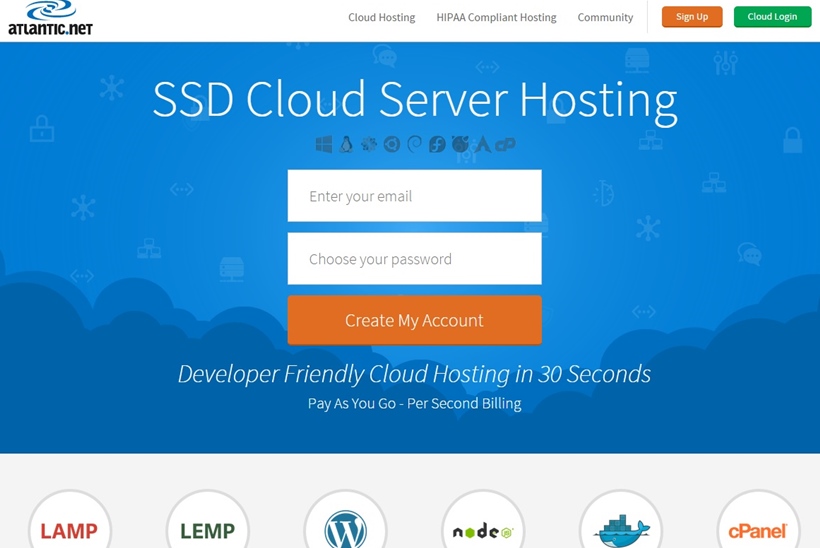Image resolution: width=820 pixels, height=548 pixels.
Task: Select the CentOS icon
Action: pyautogui.click(x=369, y=144)
